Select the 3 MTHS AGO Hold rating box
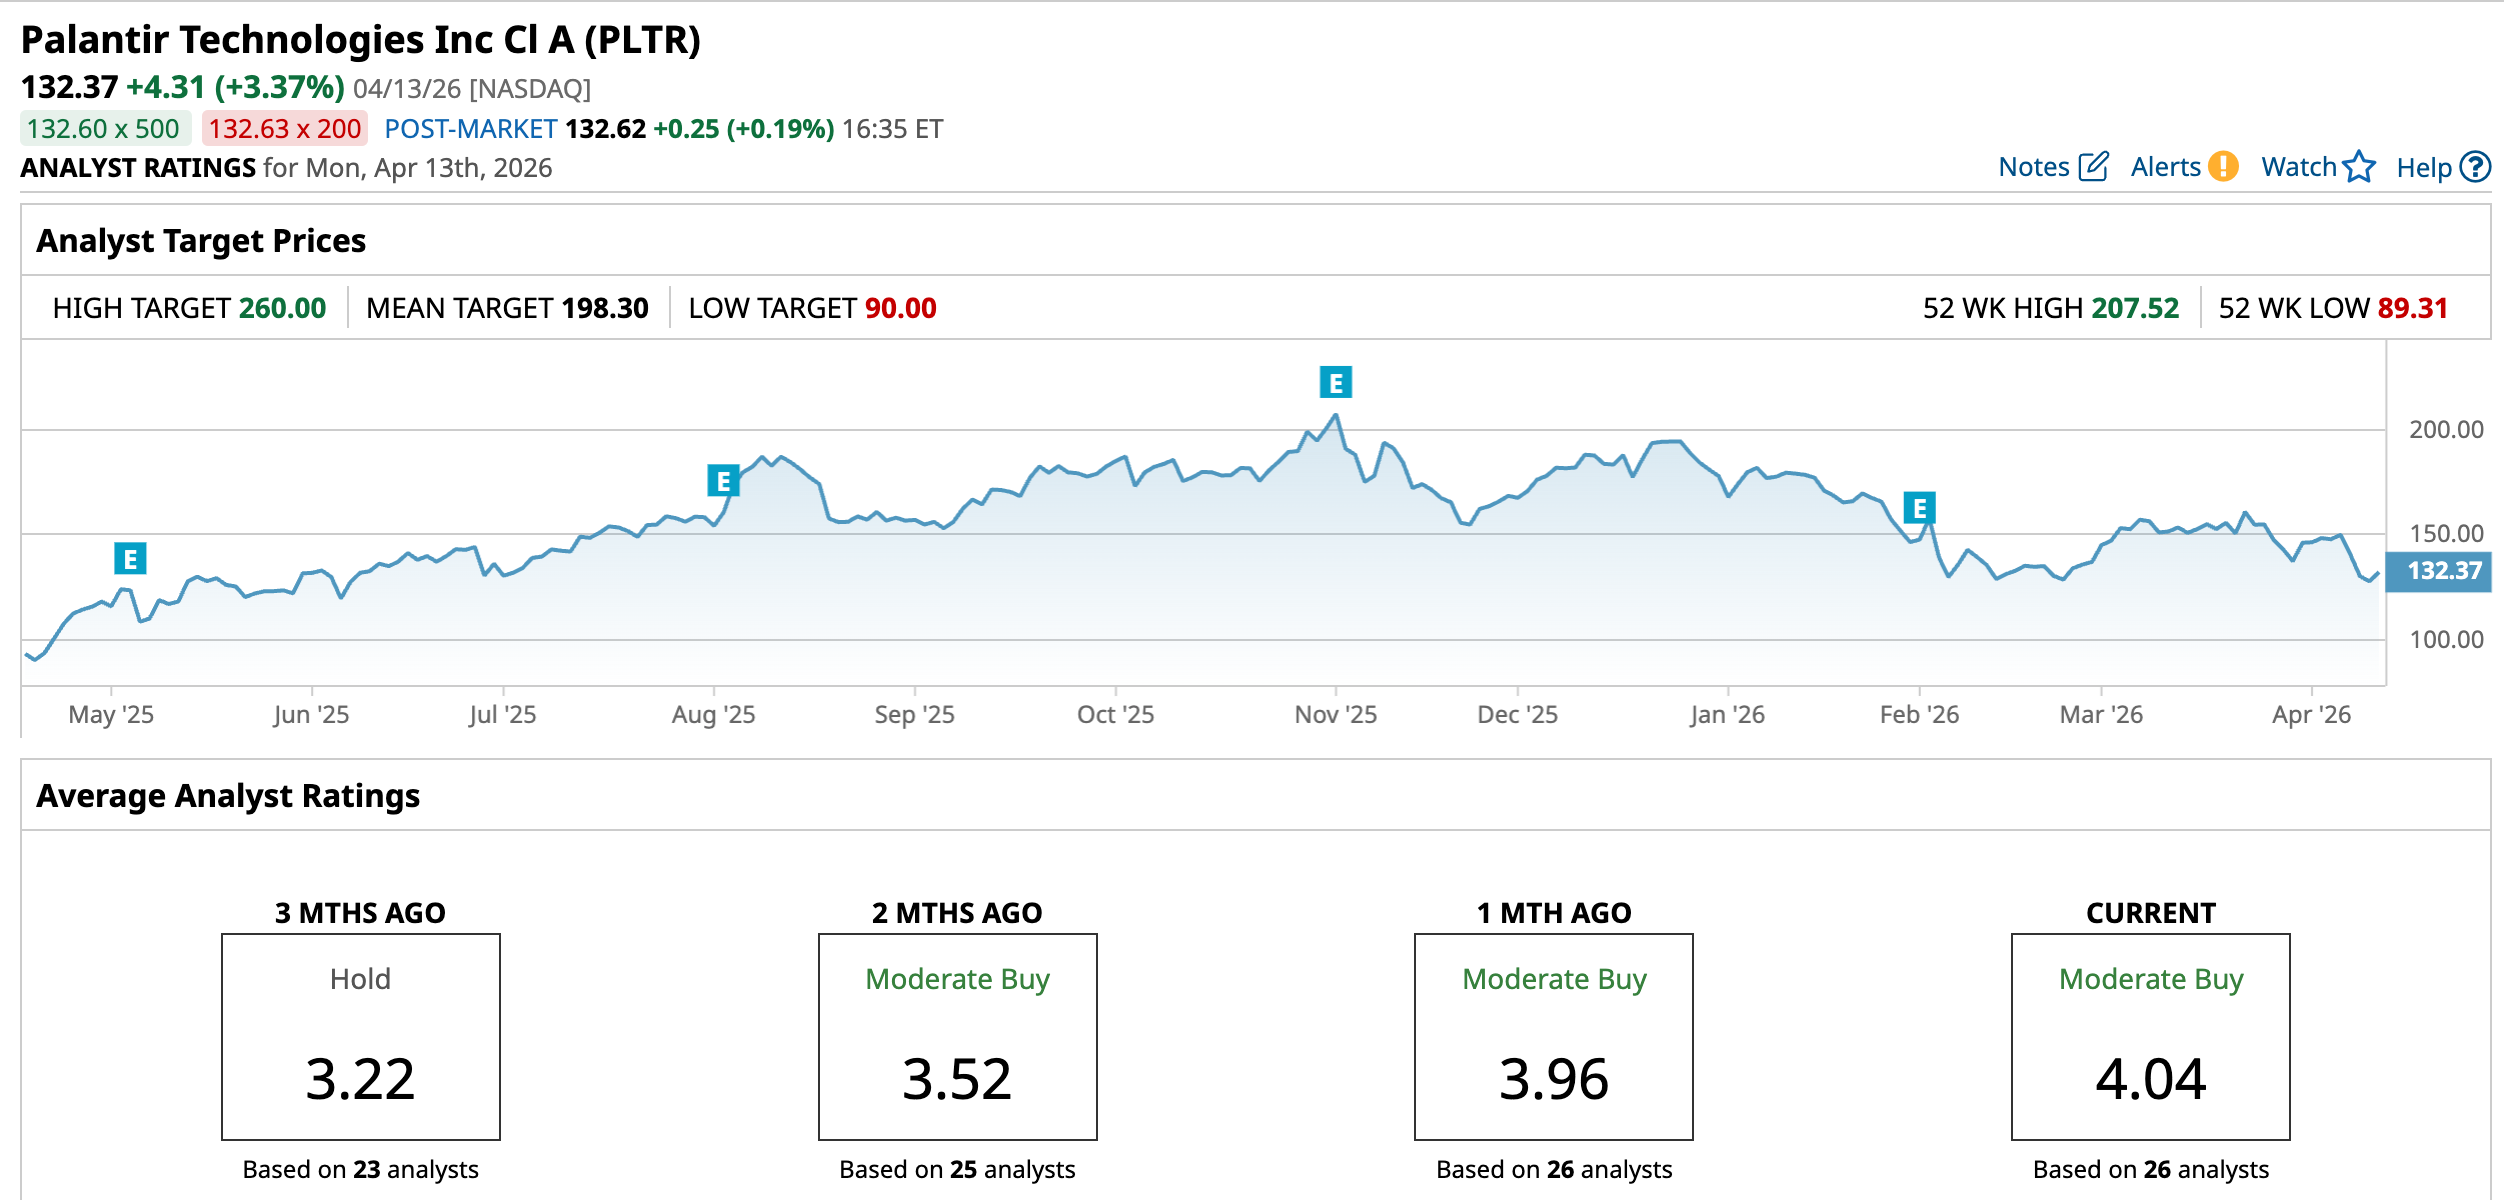Image resolution: width=2504 pixels, height=1200 pixels. click(x=360, y=1036)
